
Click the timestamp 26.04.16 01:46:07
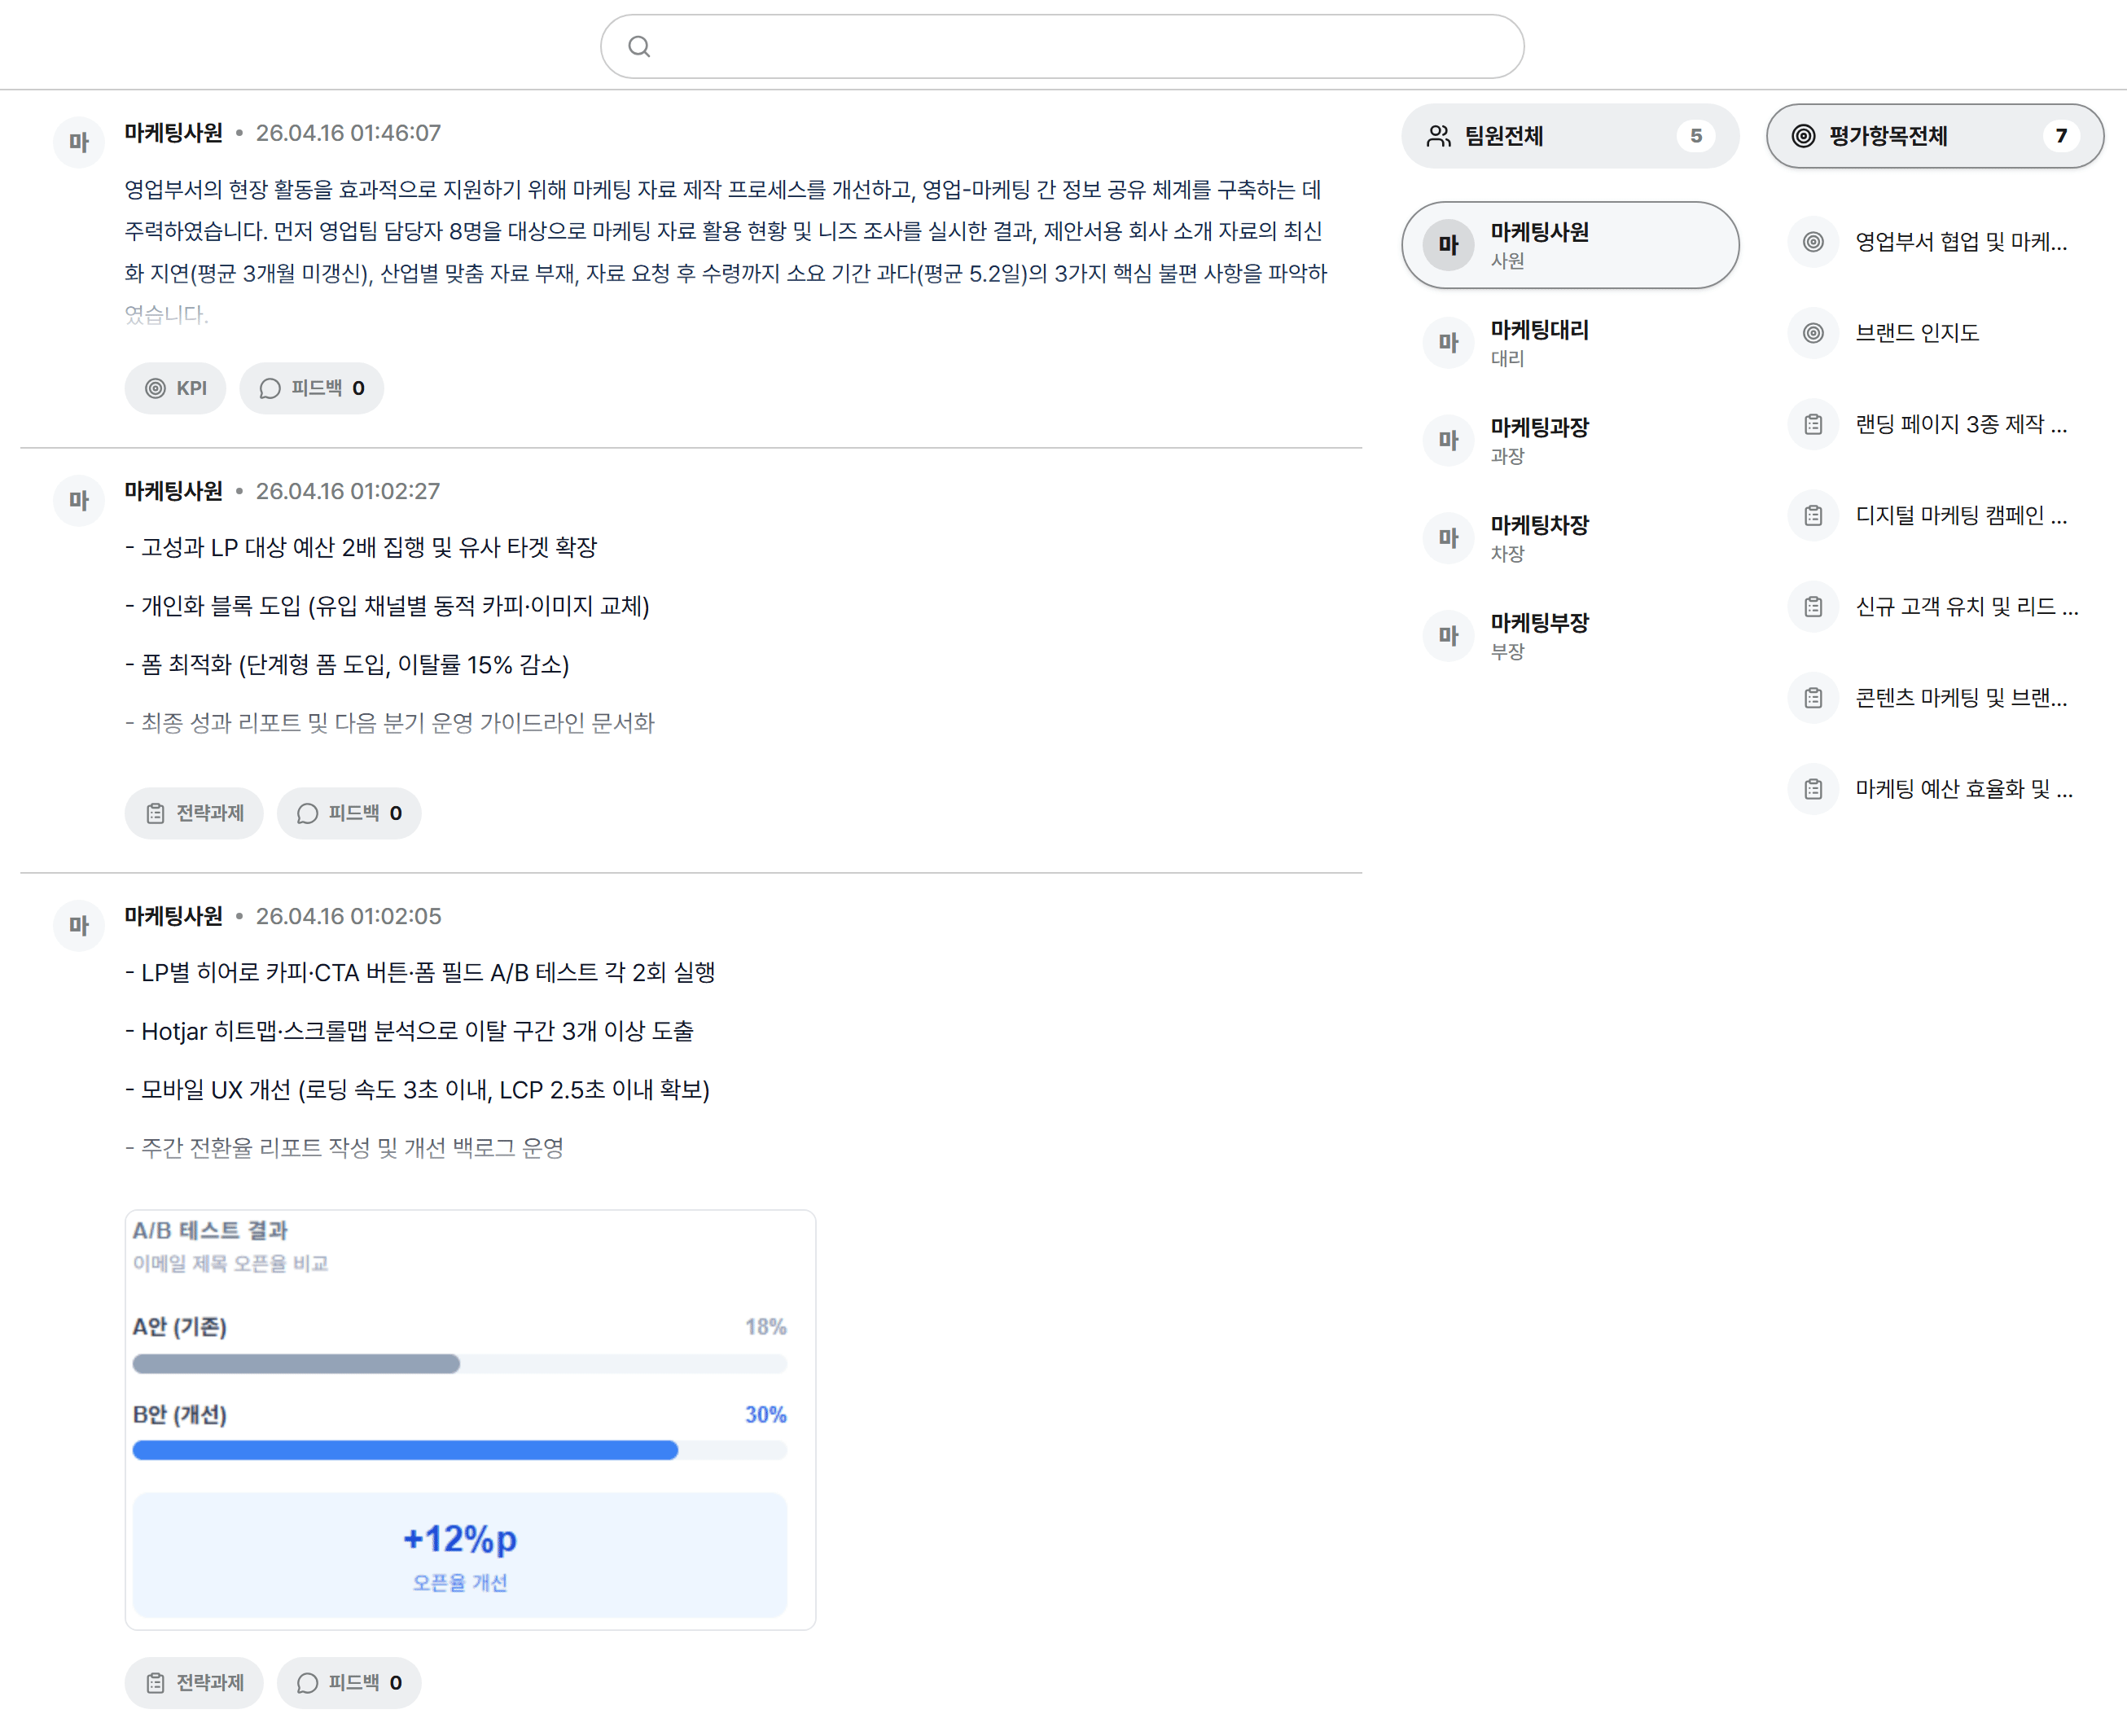[x=348, y=133]
